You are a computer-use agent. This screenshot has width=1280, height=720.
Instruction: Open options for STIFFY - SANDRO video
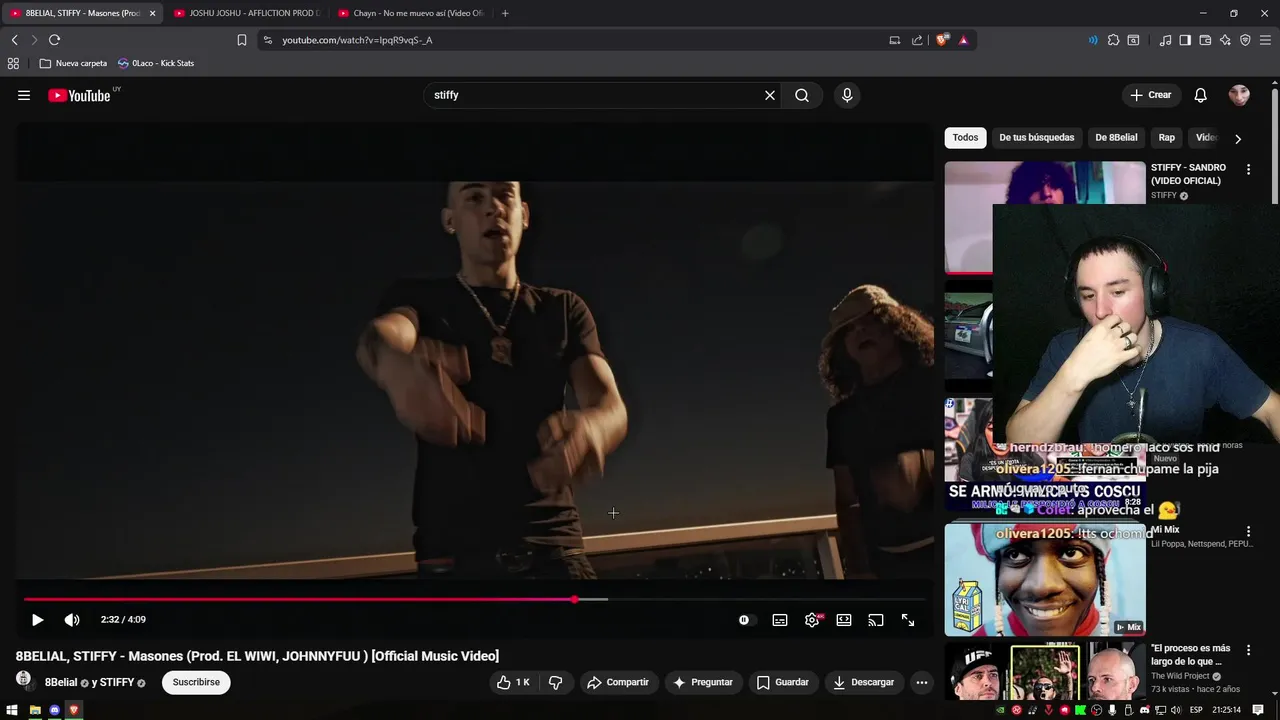1248,170
